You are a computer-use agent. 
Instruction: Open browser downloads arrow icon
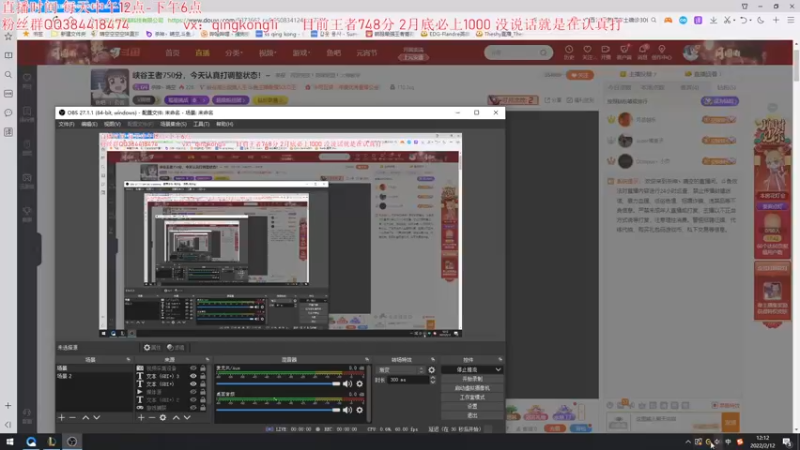coord(713,20)
